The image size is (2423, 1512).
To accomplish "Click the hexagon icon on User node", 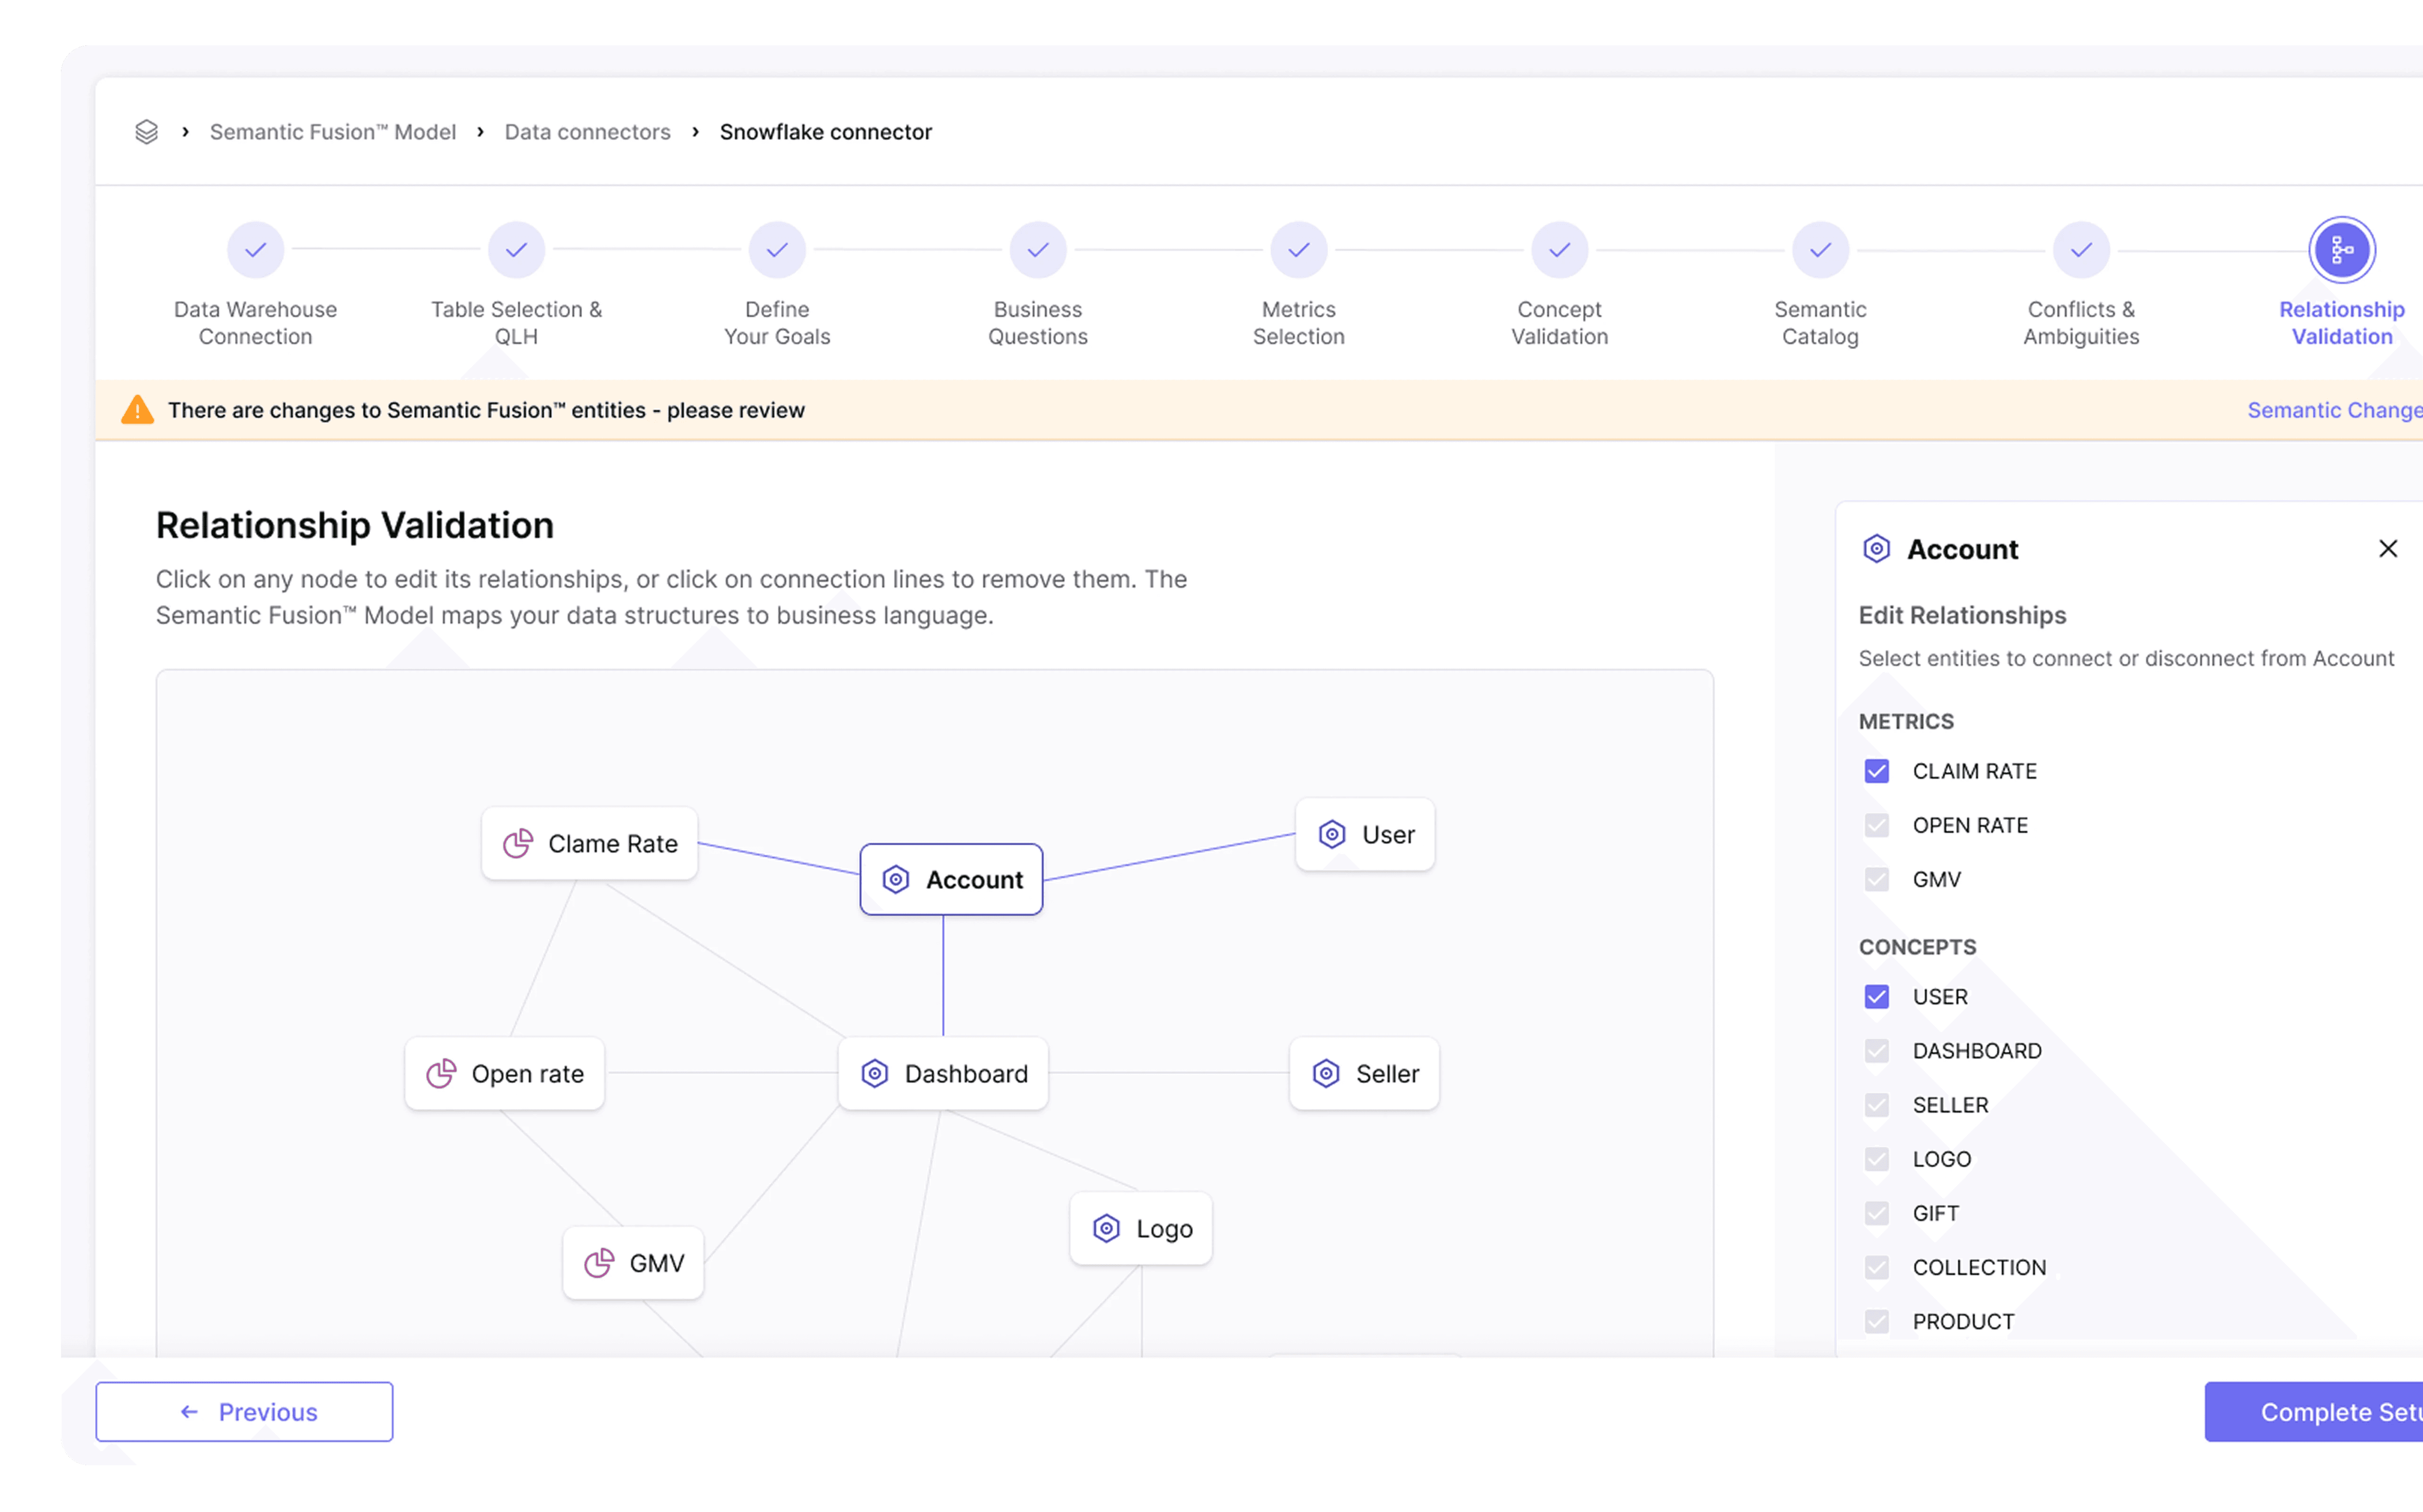I will (1331, 835).
